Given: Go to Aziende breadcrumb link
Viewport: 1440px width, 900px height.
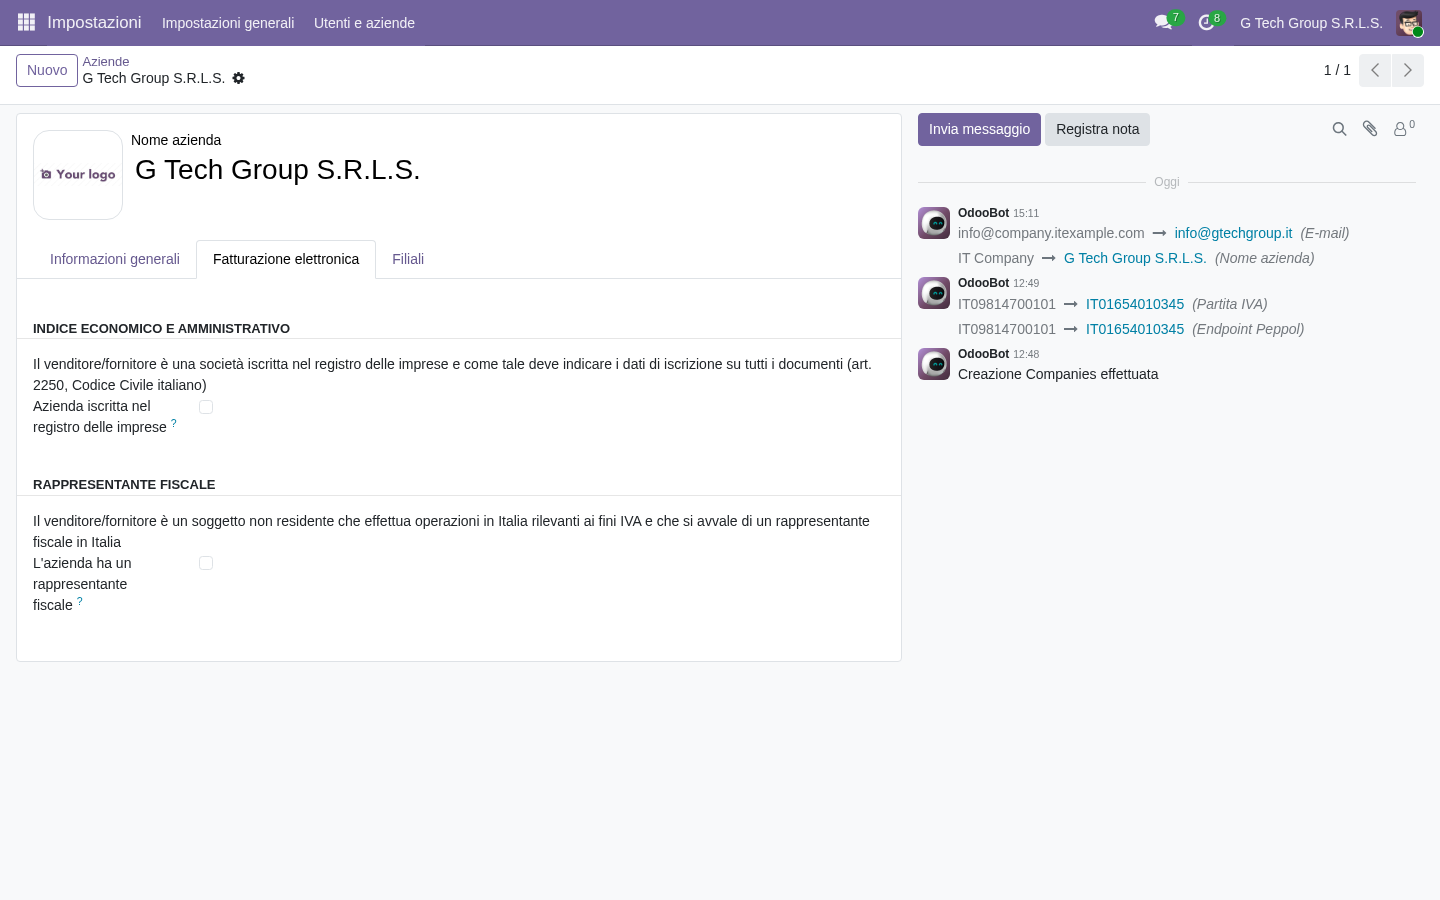Looking at the screenshot, I should point(106,62).
